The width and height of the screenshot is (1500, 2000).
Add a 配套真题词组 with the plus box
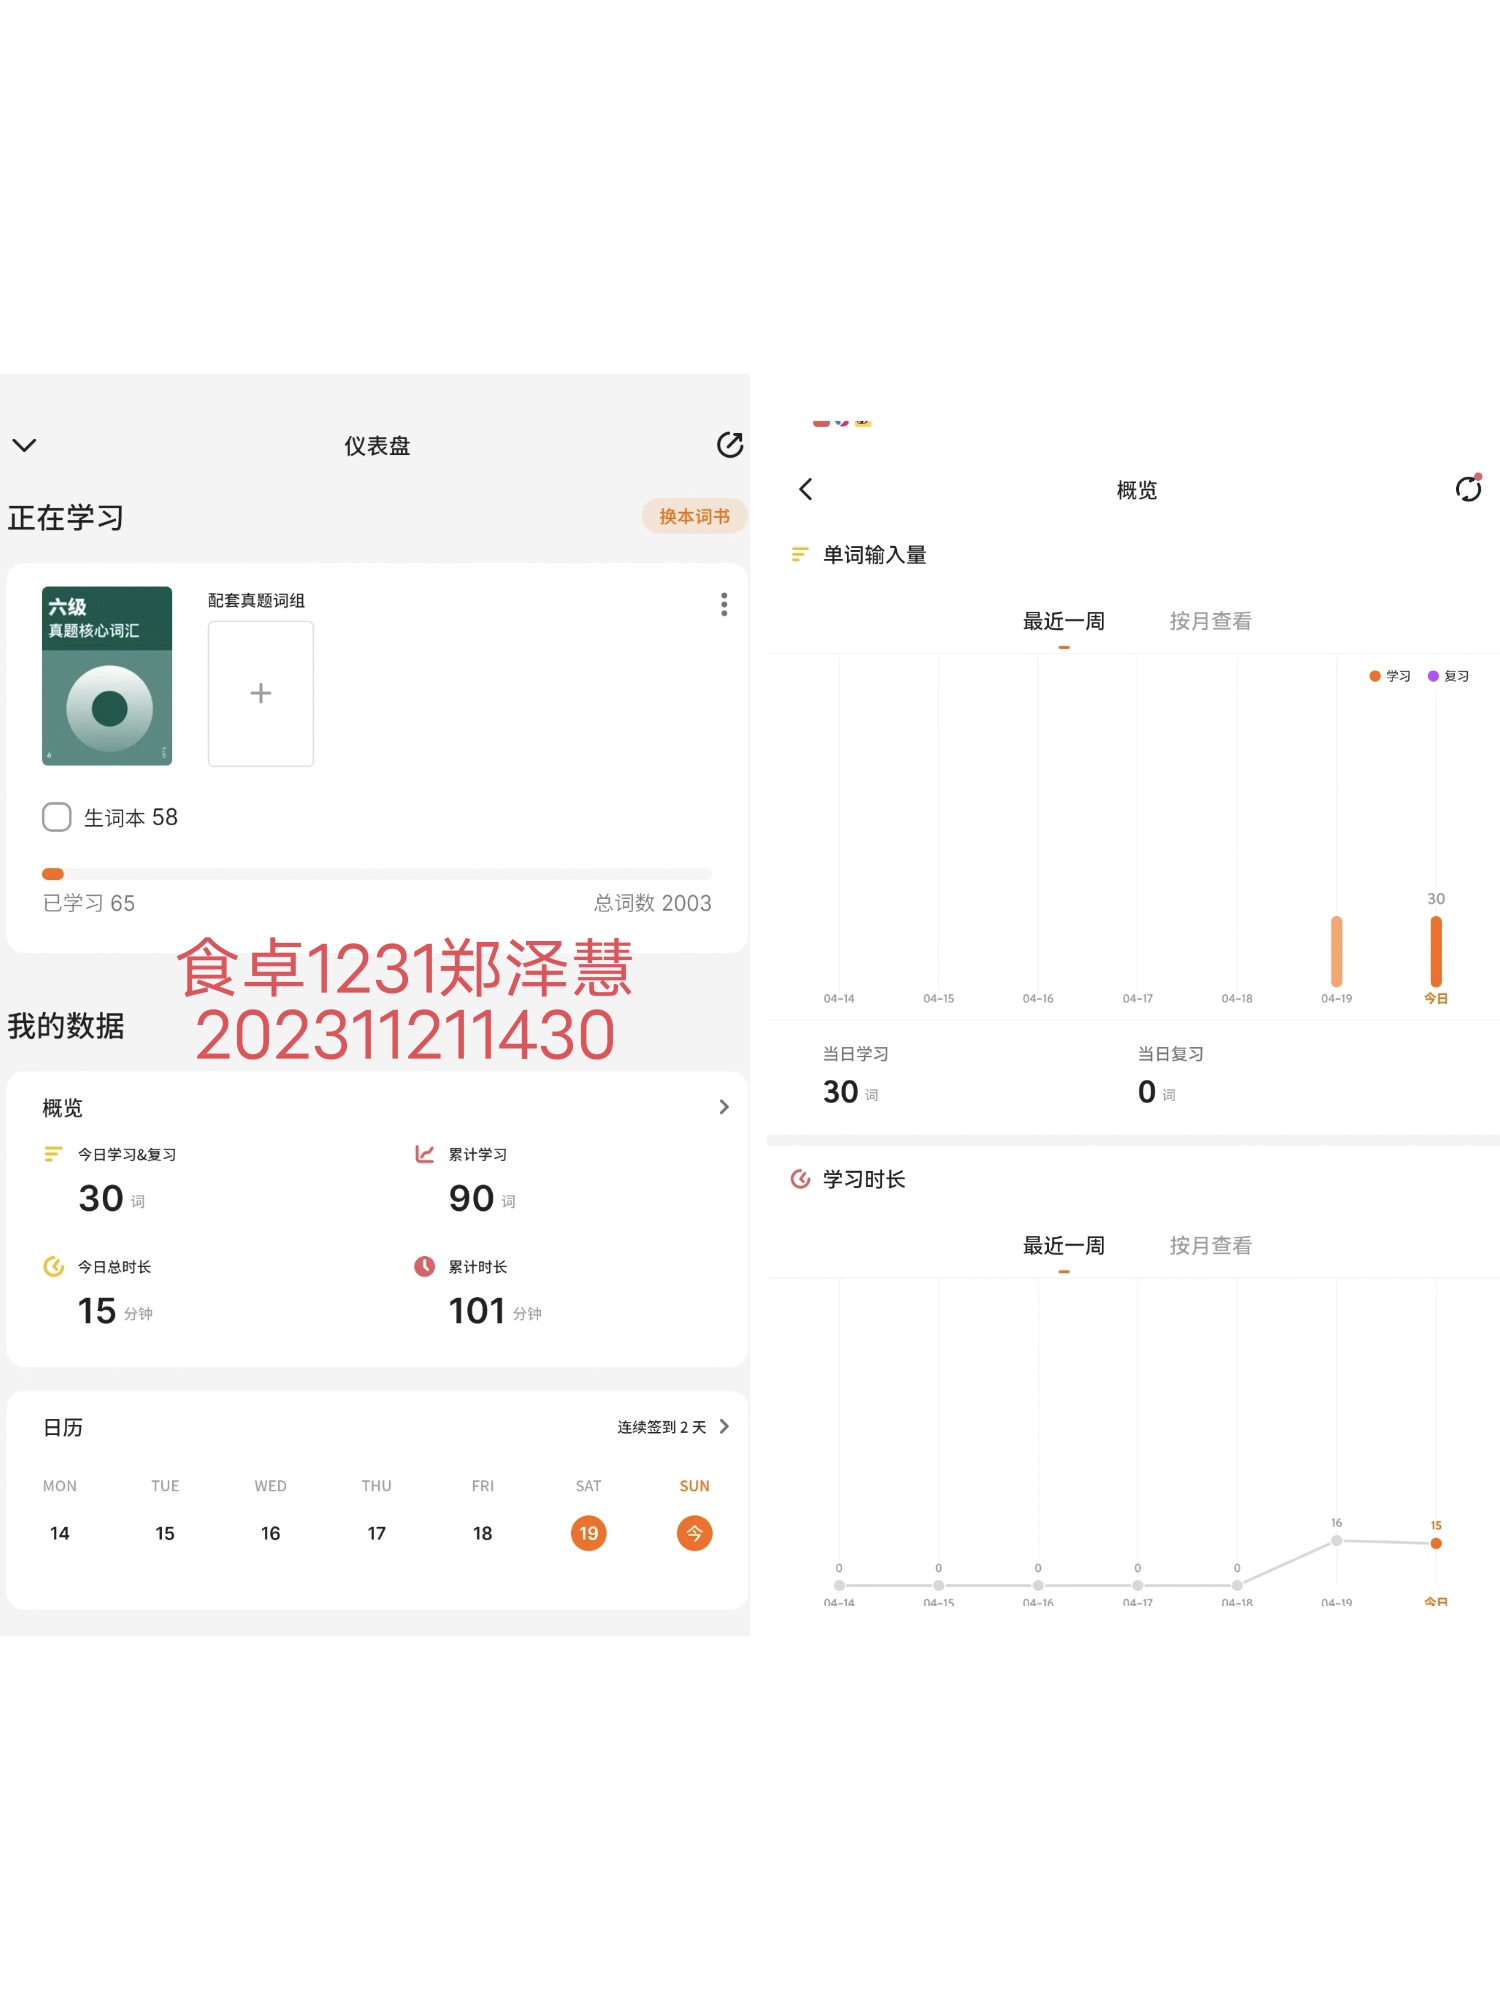(260, 693)
